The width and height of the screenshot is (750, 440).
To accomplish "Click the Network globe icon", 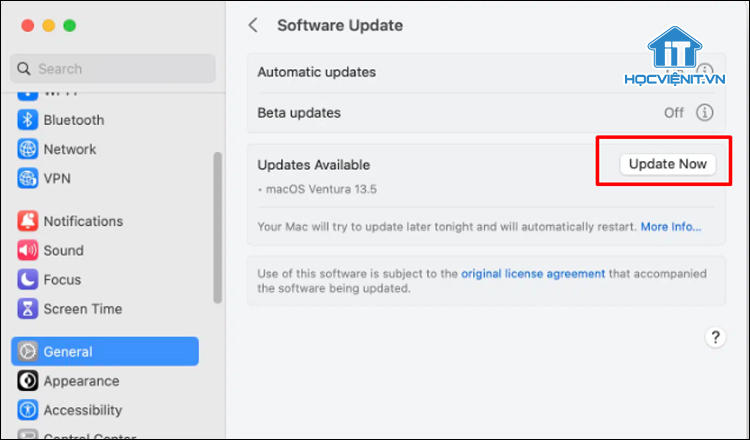I will [x=28, y=149].
